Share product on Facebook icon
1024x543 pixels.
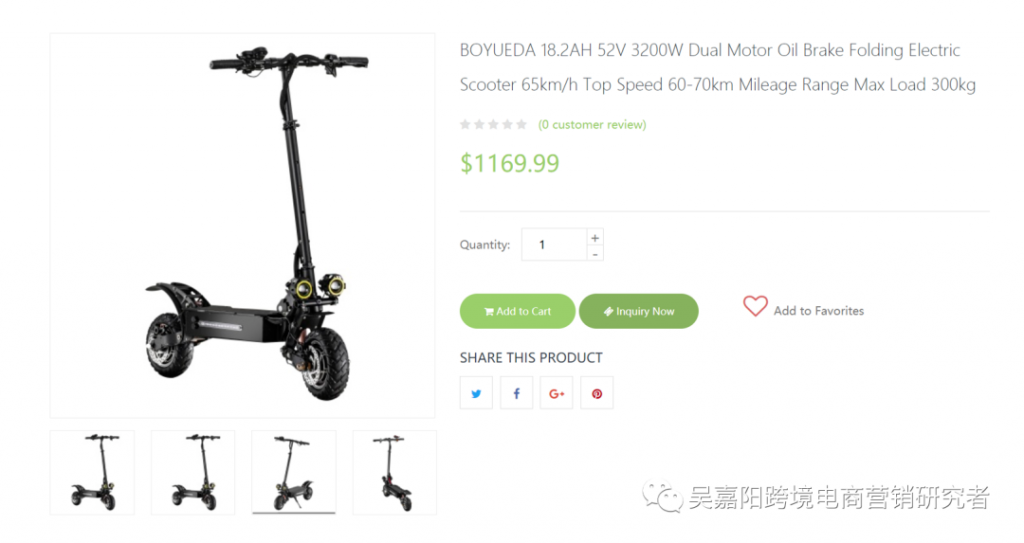pyautogui.click(x=517, y=393)
